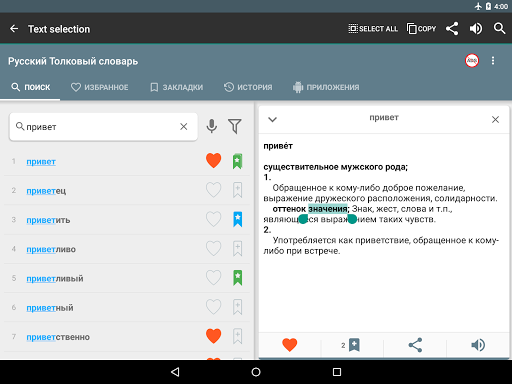
Task: Favorite приветливый with its heart
Action: pos(213,278)
